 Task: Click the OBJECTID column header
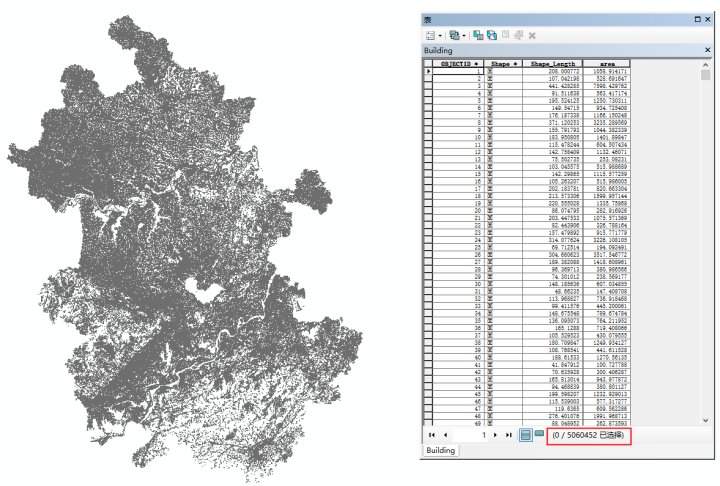tap(457, 63)
